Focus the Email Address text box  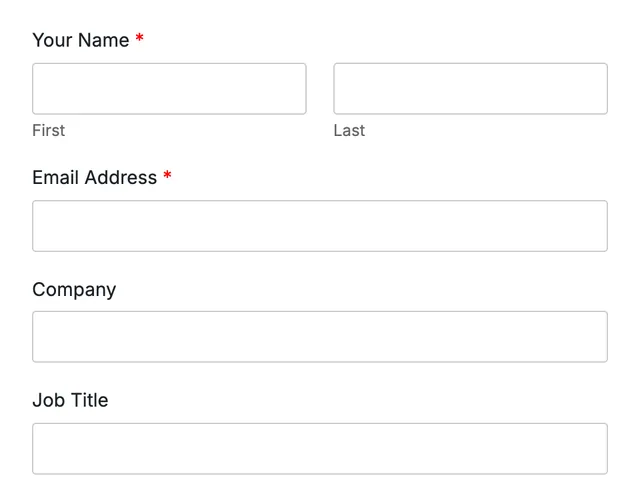click(320, 226)
